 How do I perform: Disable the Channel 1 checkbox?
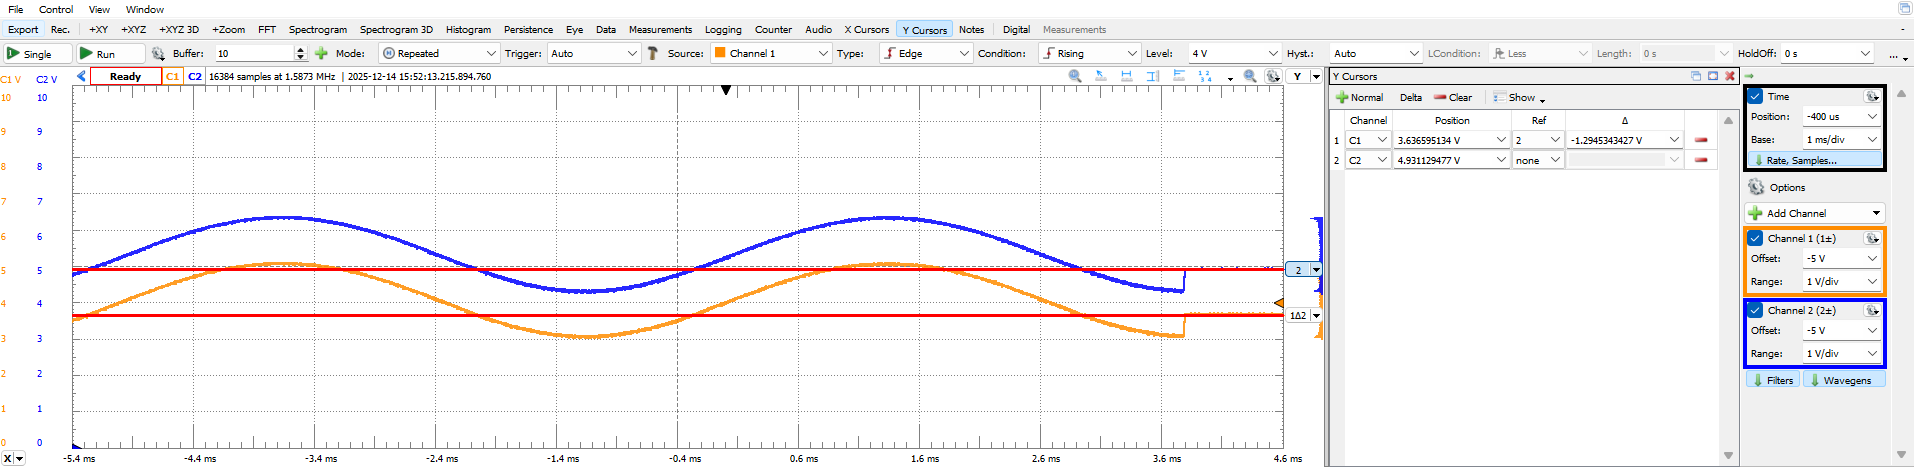[x=1755, y=239]
